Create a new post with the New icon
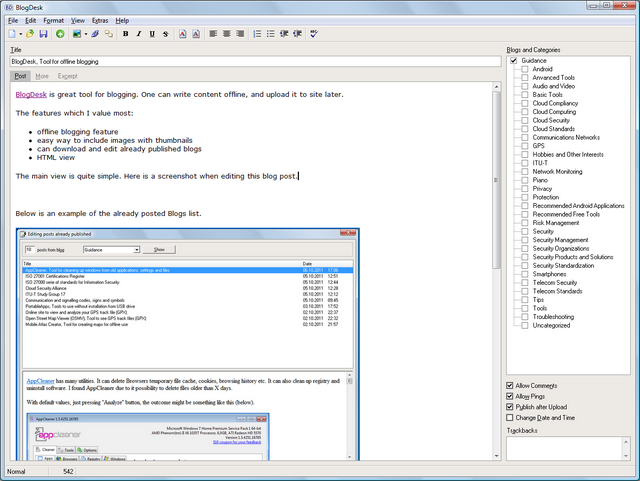The height and width of the screenshot is (481, 640). 12,34
